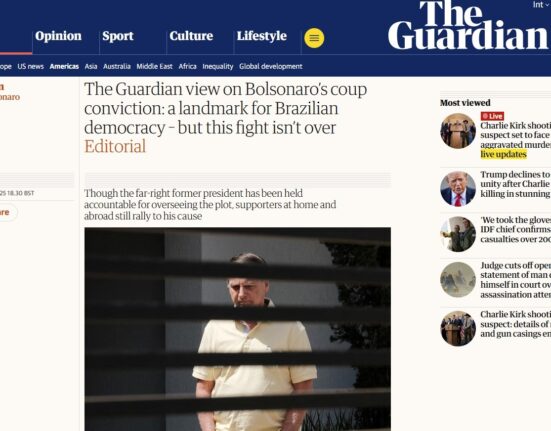The image size is (551, 431).
Task: Click The Guardian logo
Action: (468, 25)
